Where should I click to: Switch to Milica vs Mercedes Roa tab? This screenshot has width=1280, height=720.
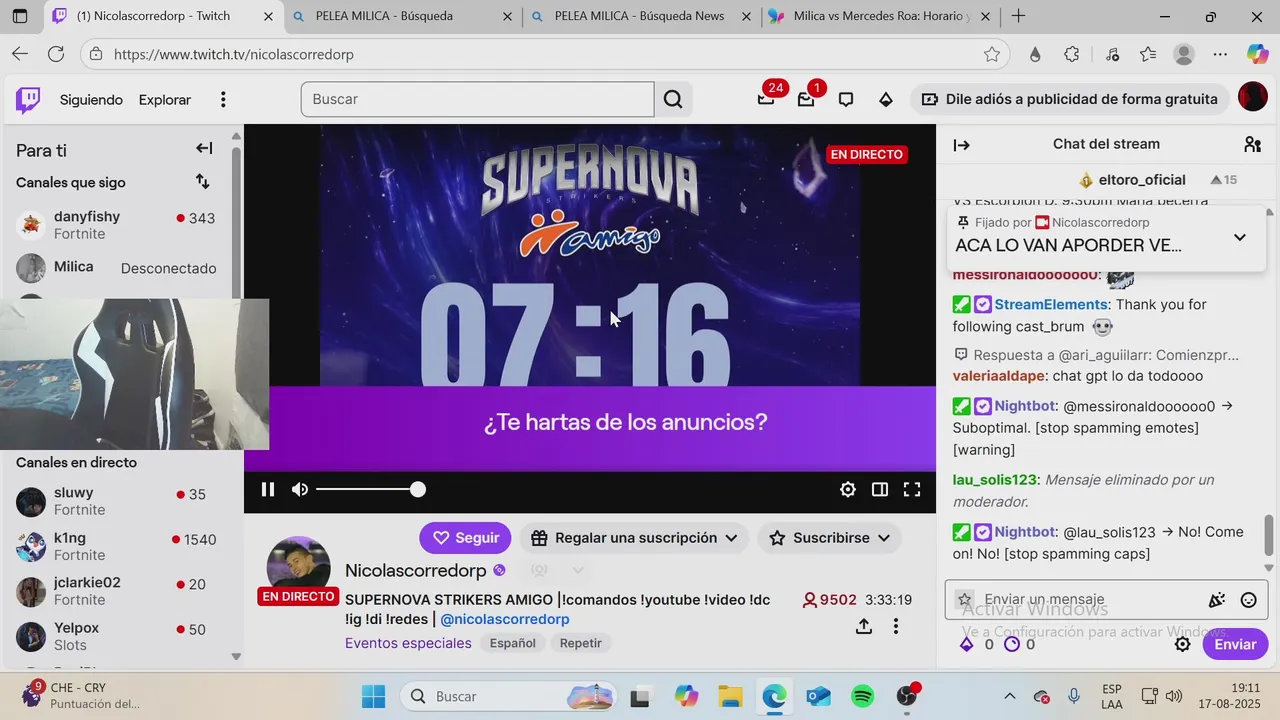[880, 16]
